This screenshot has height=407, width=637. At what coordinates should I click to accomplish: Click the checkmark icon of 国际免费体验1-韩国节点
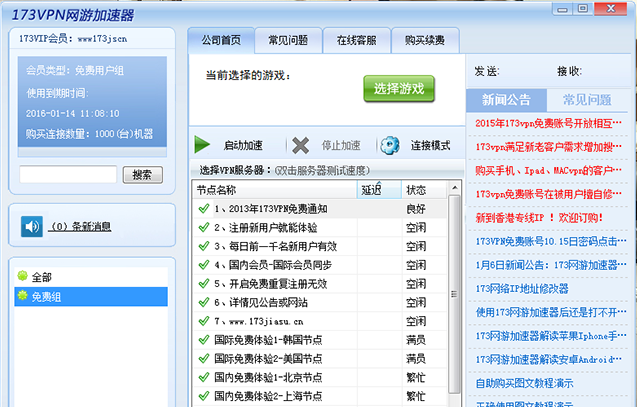pyautogui.click(x=204, y=339)
